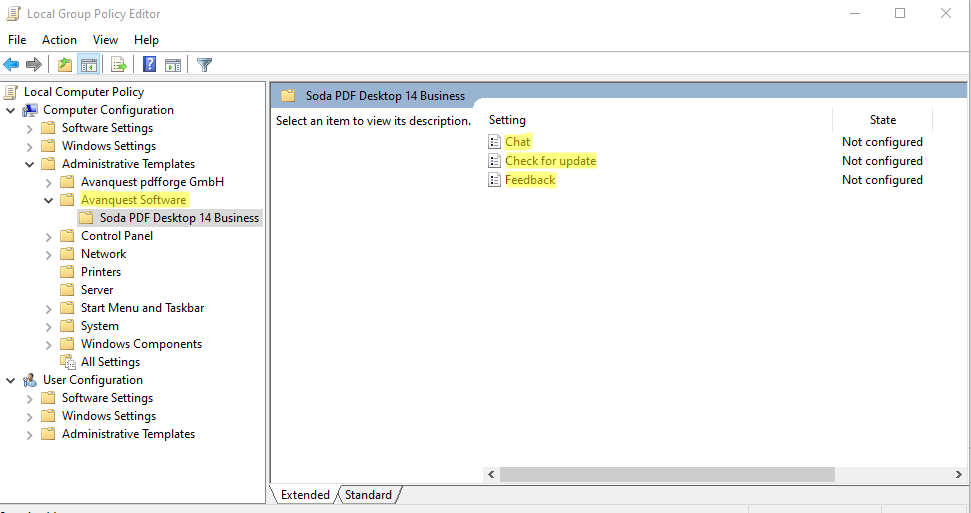
Task: Click the folder icon in the details header
Action: click(288, 96)
